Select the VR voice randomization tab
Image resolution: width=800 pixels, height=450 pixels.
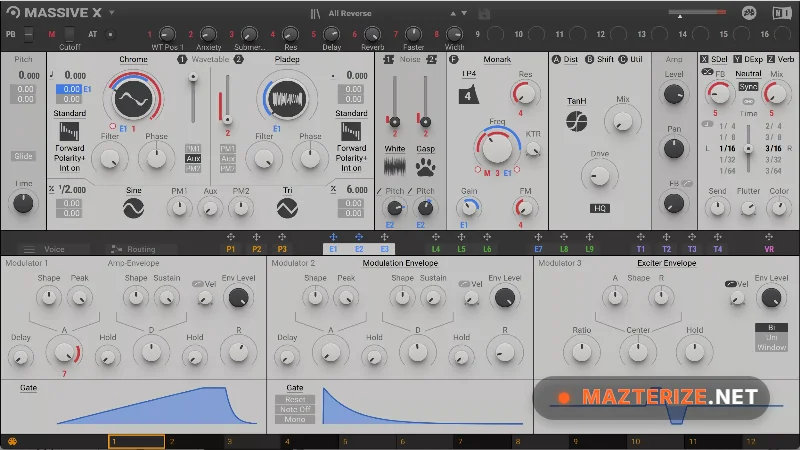pyautogui.click(x=769, y=249)
